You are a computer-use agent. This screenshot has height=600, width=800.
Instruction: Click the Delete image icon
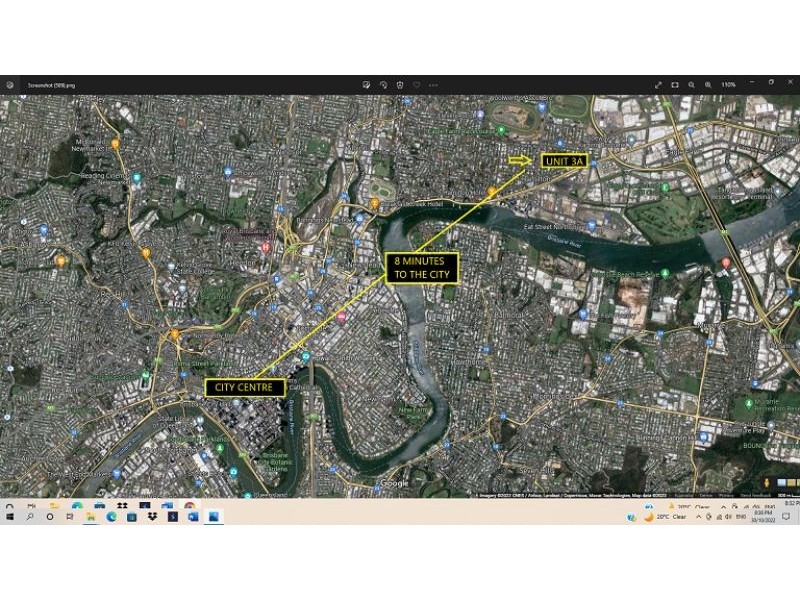(400, 85)
